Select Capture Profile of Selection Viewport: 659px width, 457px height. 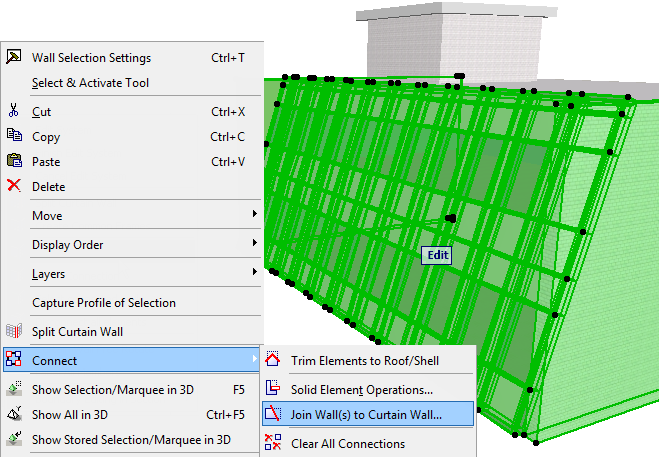tap(104, 302)
